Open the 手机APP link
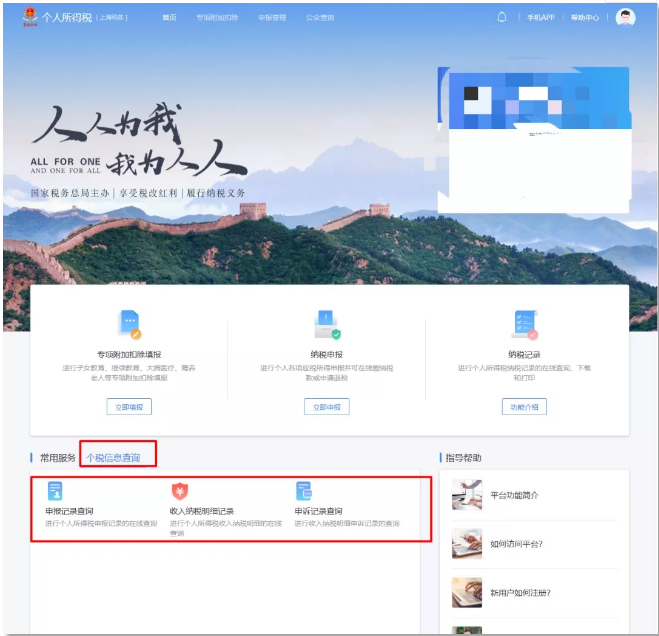This screenshot has width=659, height=636. pyautogui.click(x=541, y=18)
